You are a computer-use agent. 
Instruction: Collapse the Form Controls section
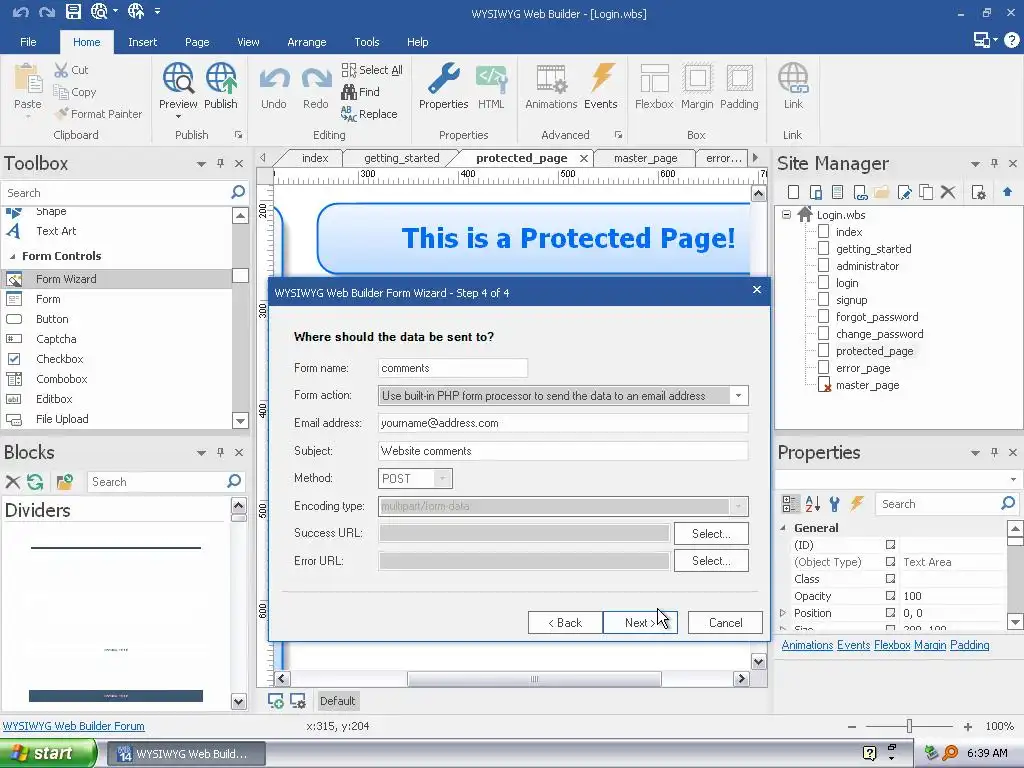point(12,256)
